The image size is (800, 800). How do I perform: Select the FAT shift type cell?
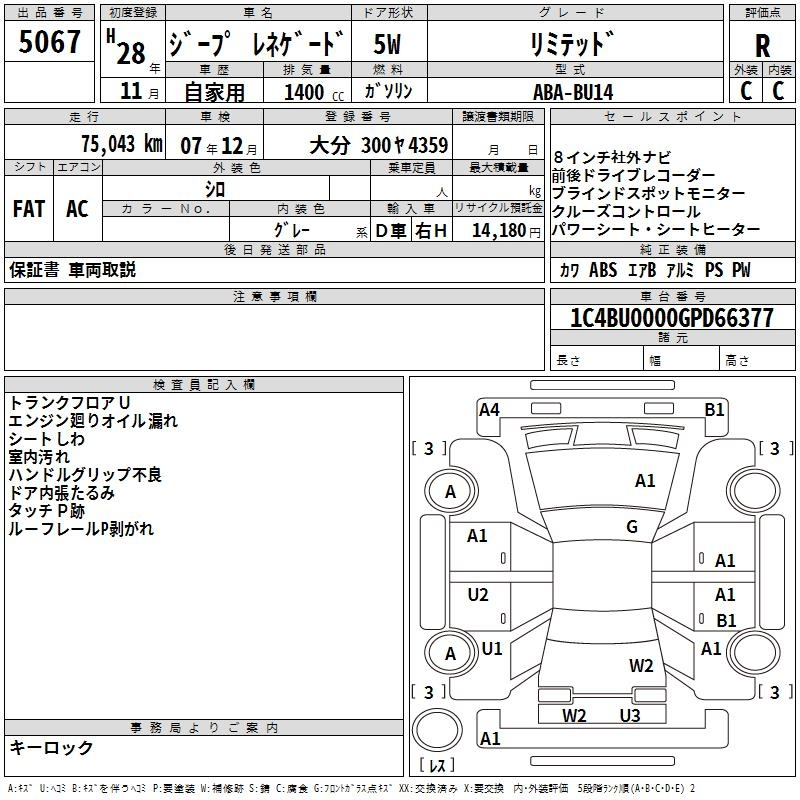(28, 208)
